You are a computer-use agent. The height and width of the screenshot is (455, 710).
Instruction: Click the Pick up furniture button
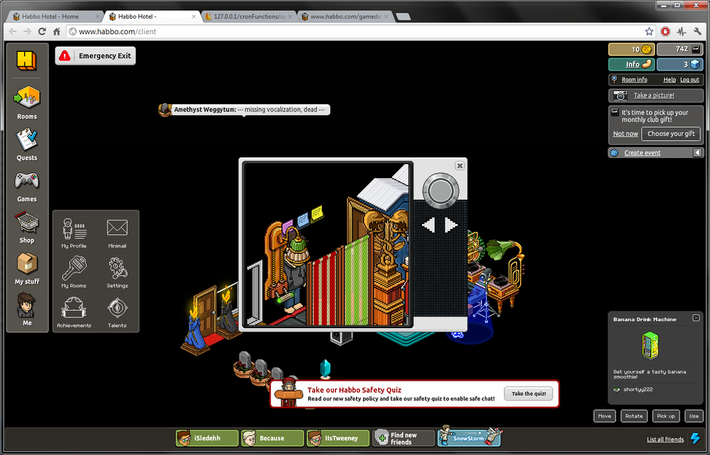point(666,416)
